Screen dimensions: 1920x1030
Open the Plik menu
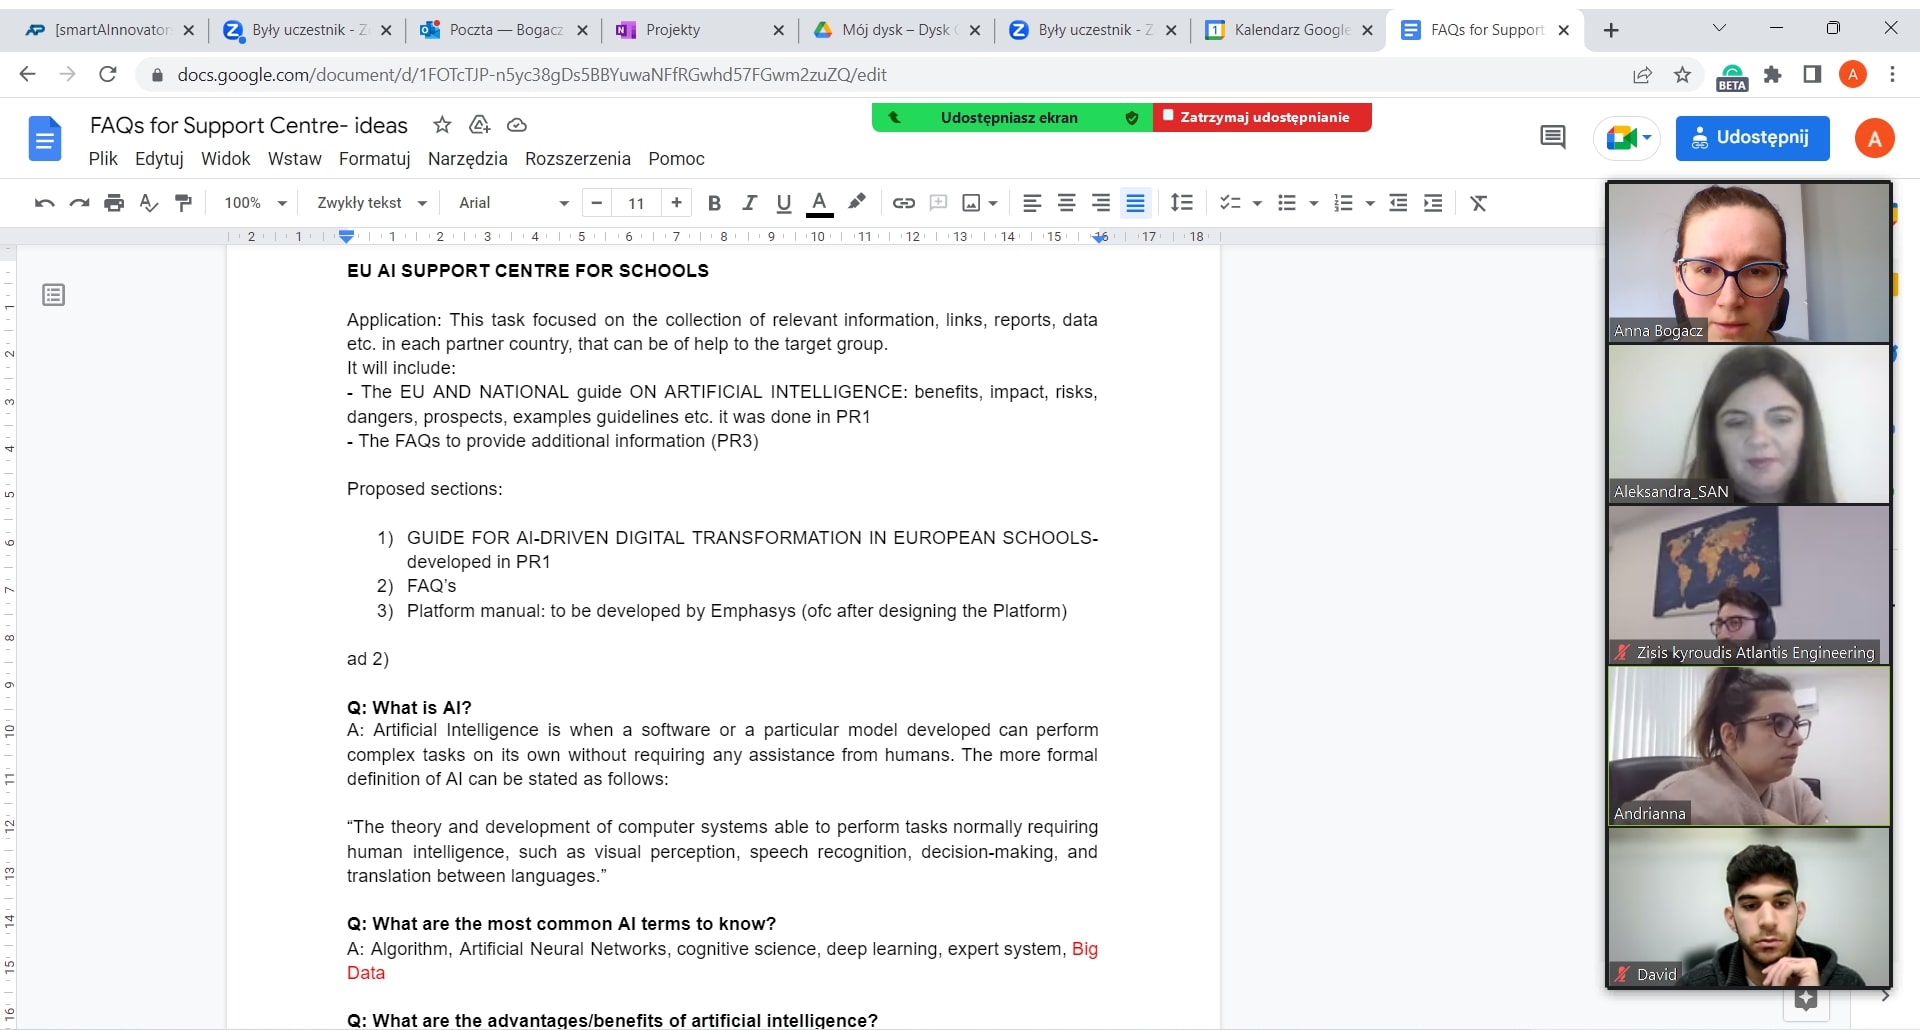(x=103, y=159)
